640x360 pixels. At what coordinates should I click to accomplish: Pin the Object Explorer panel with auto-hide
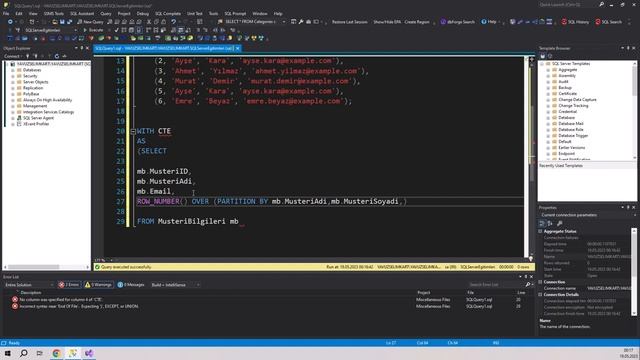[82, 48]
